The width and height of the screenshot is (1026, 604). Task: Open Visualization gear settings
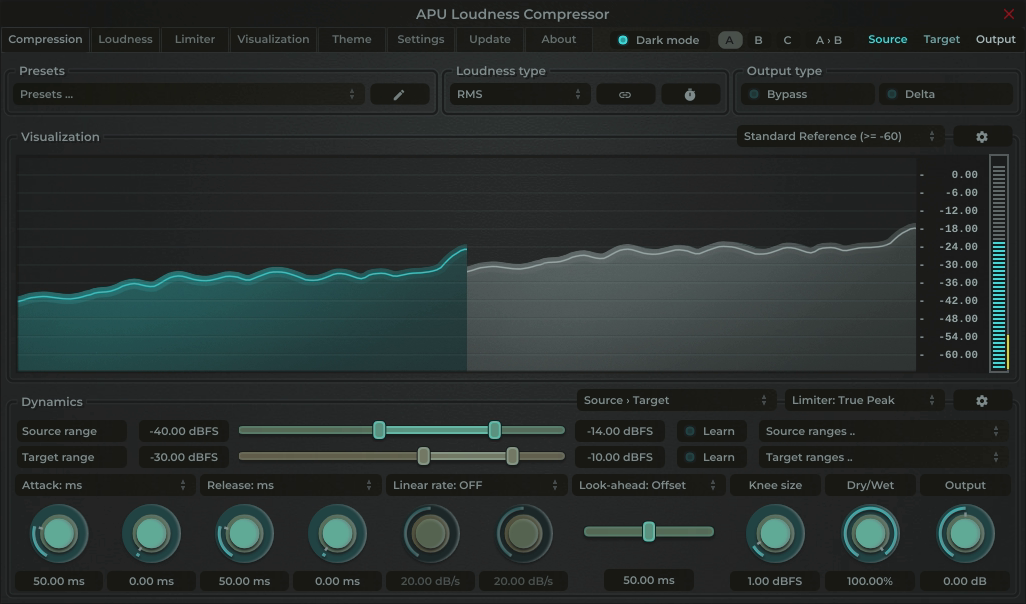(x=982, y=137)
